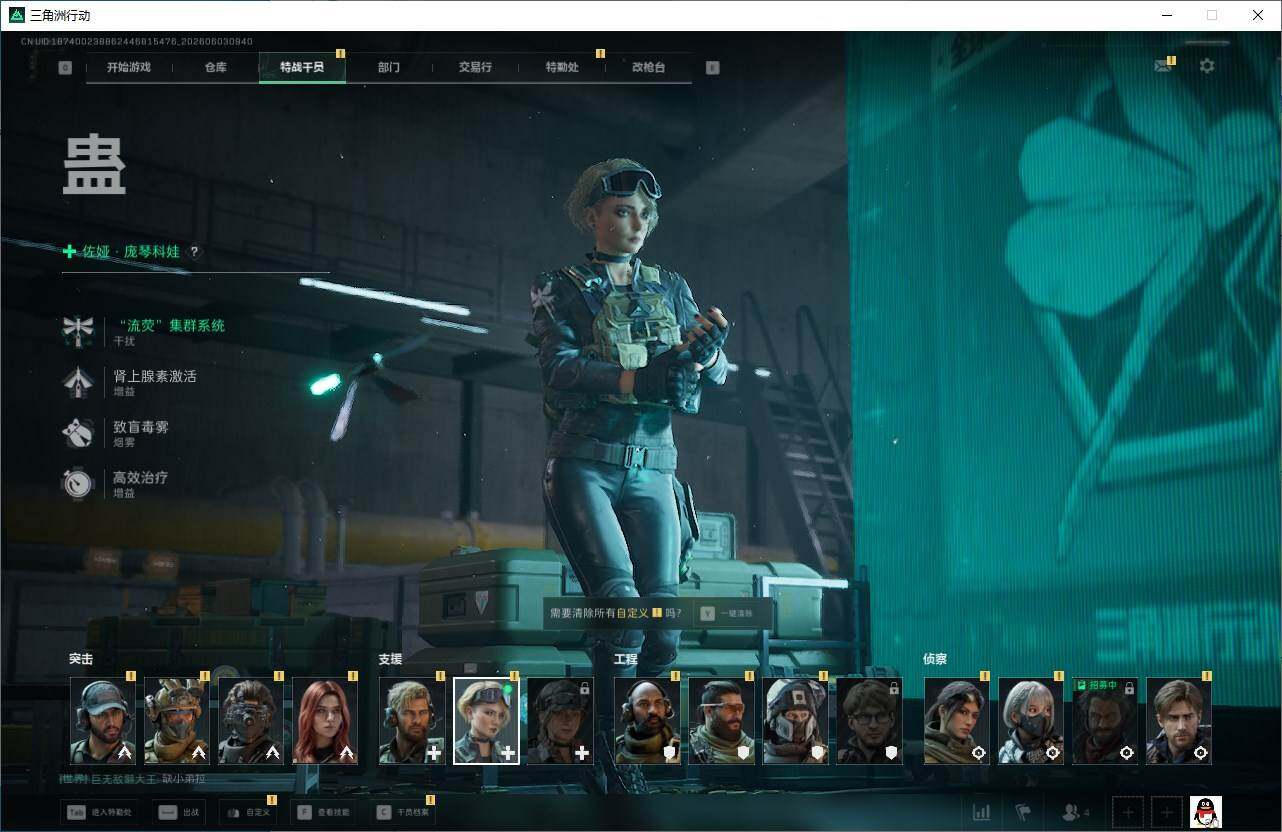Select the silver-haired masked 侦察 operator
Screen dimensions: 1282x832
tap(1031, 721)
